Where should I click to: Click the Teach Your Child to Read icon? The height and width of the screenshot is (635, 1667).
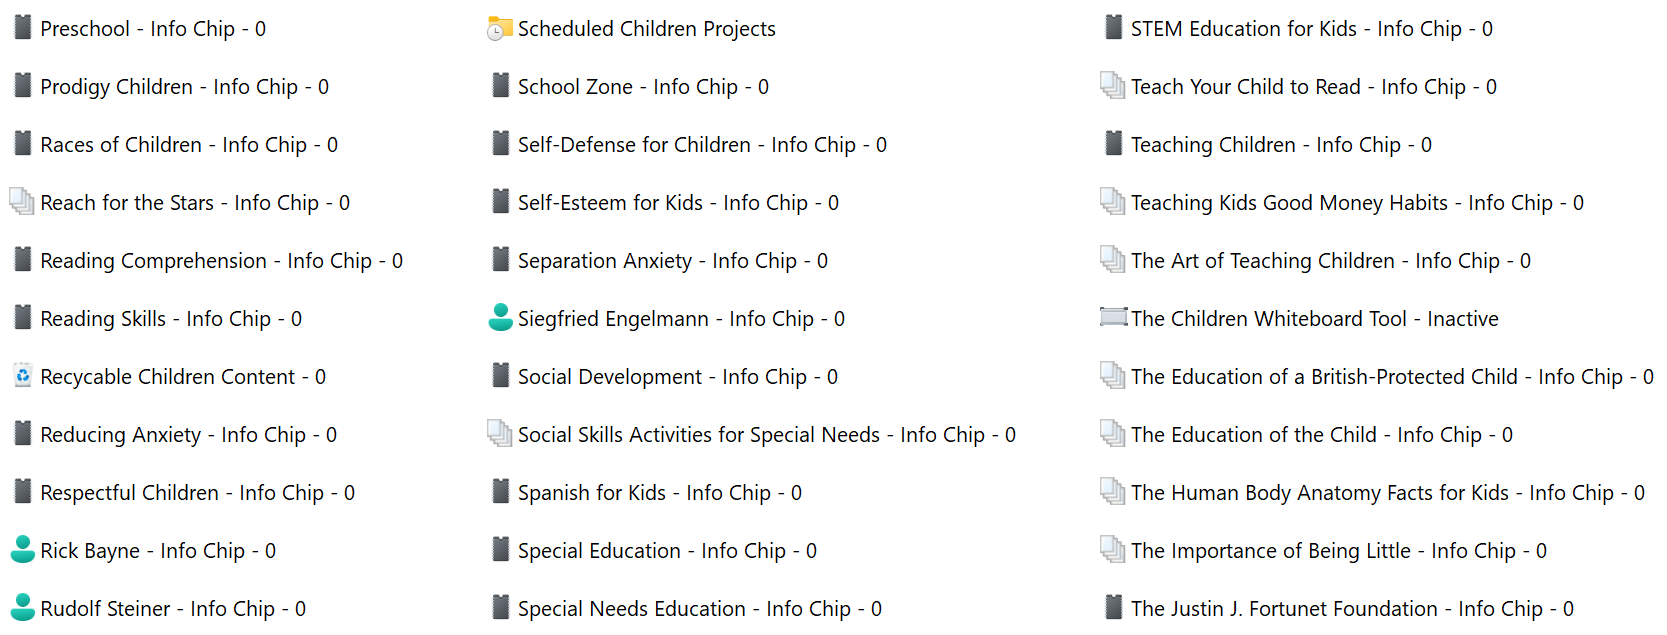coord(1113,86)
